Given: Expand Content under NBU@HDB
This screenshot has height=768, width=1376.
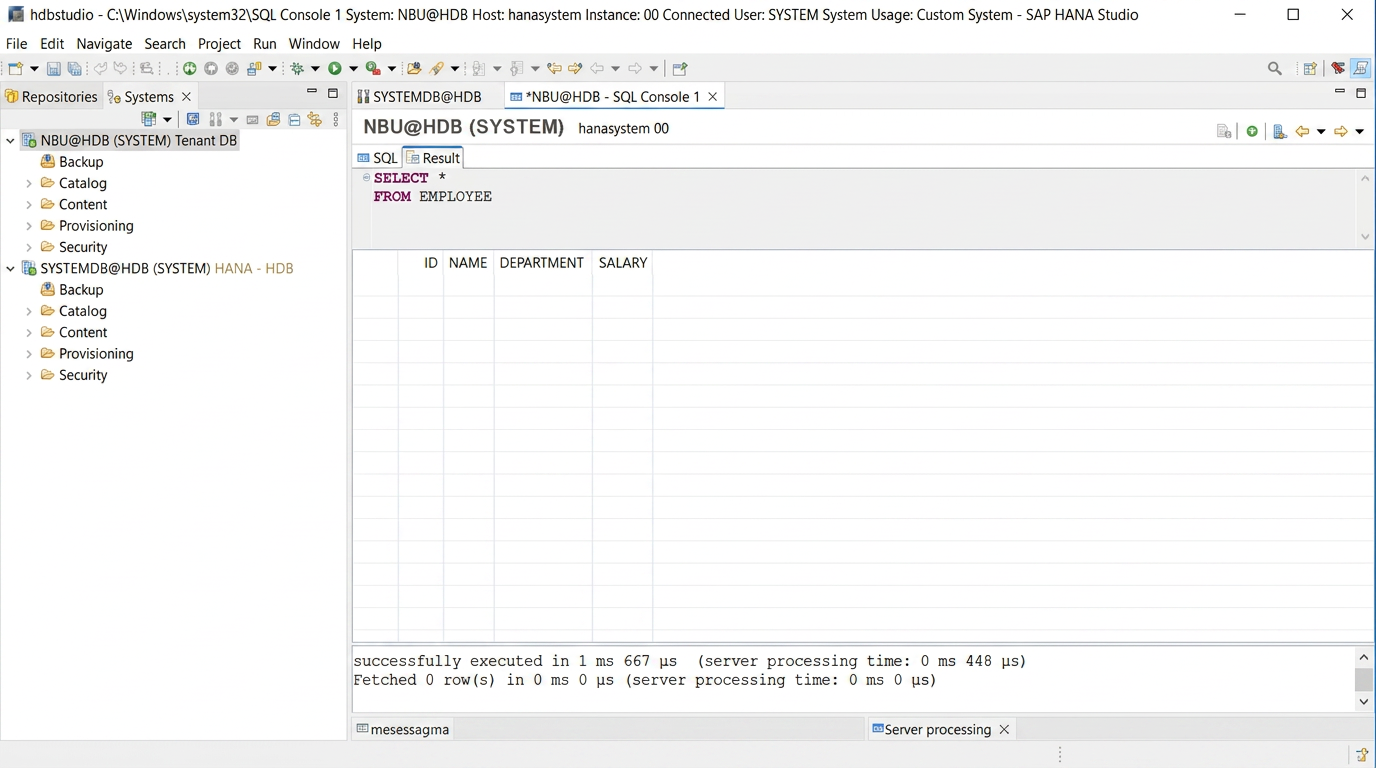Looking at the screenshot, I should click(x=29, y=205).
